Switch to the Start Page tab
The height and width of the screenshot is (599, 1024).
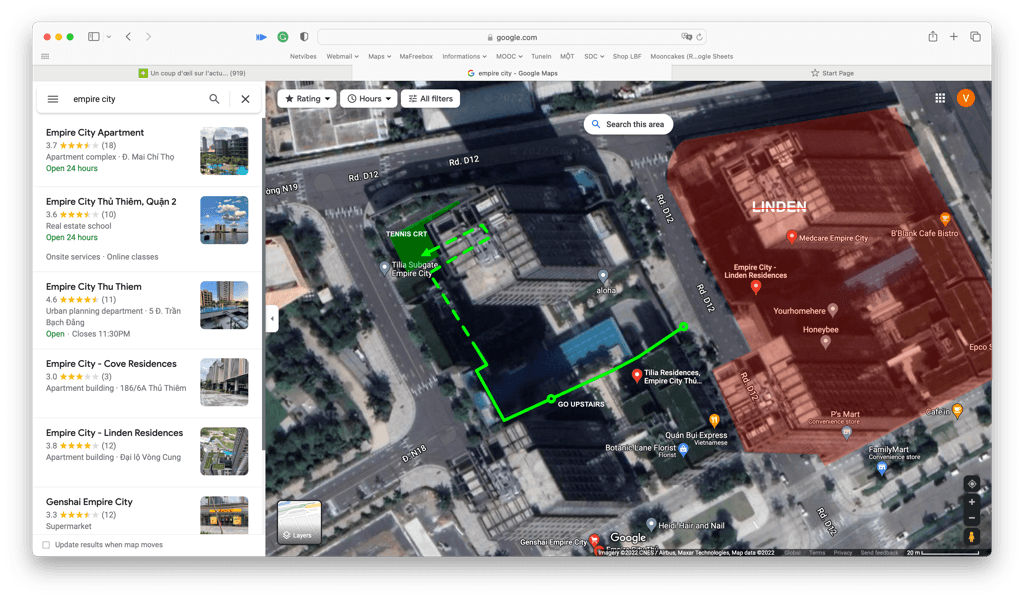coord(832,73)
